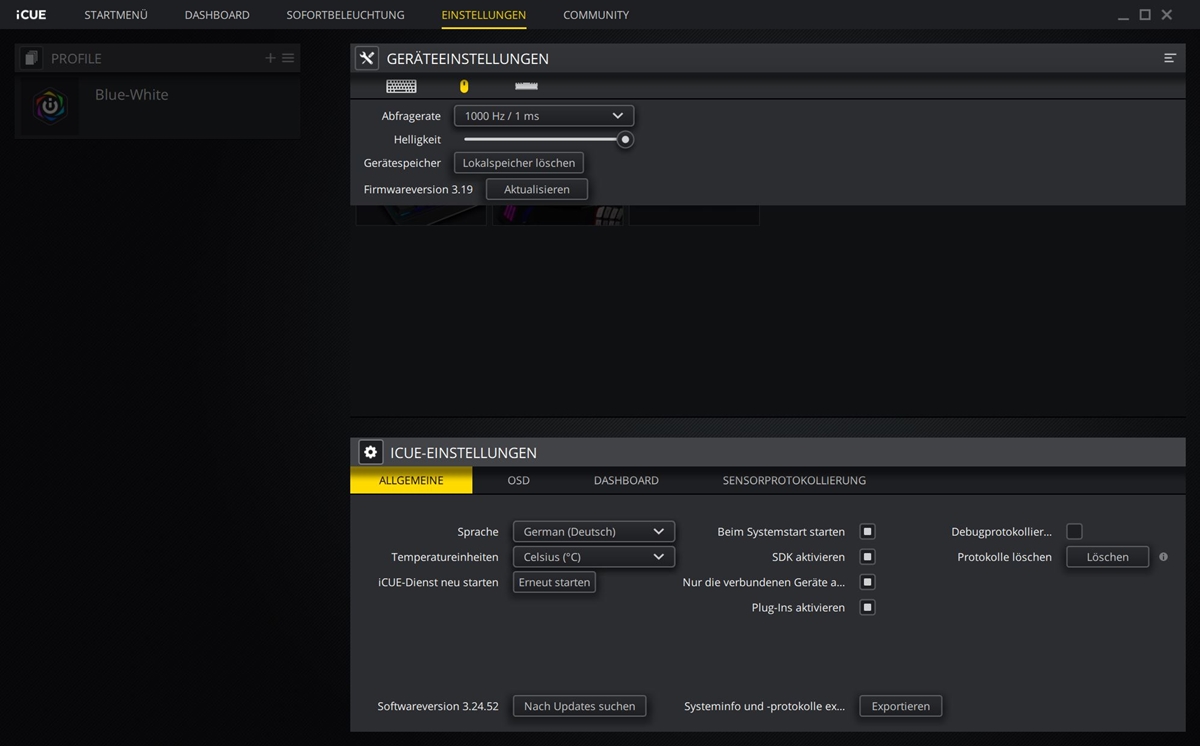Add a new profile with plus icon

coord(270,58)
